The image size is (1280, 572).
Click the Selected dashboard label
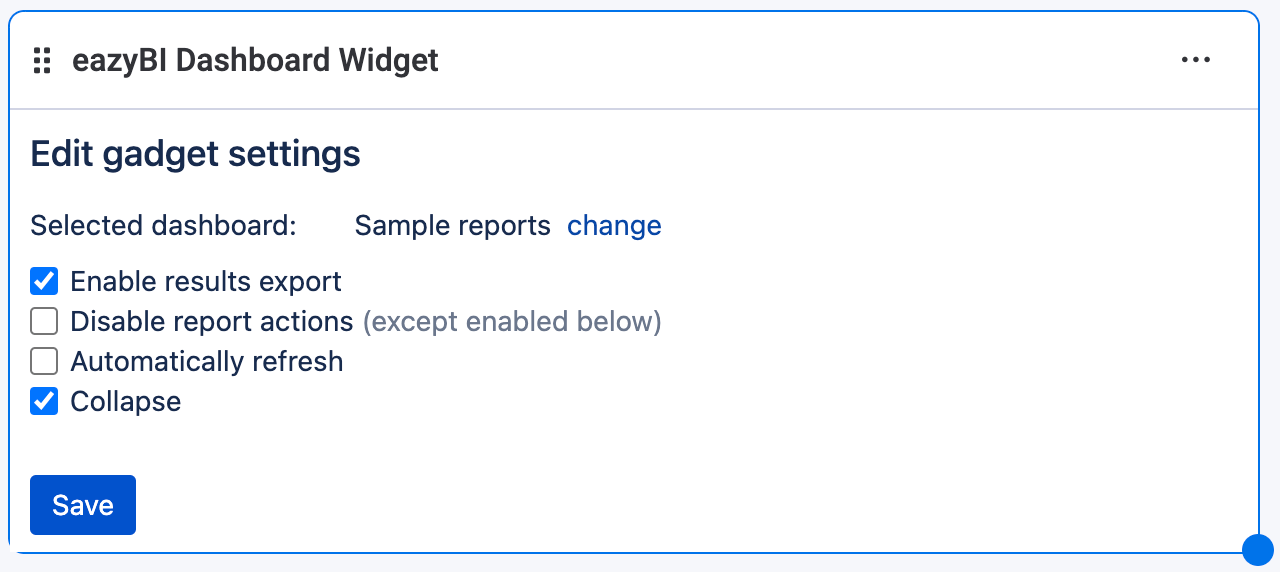point(163,226)
